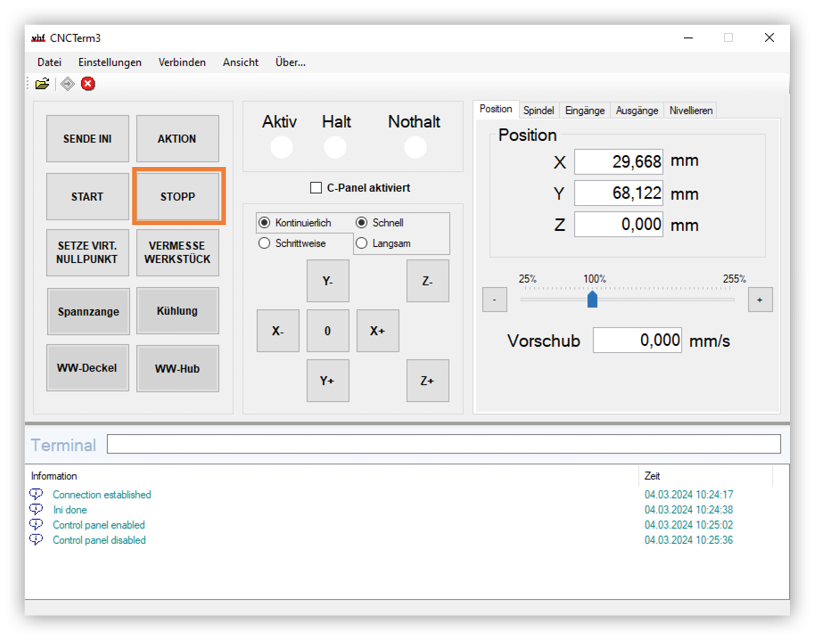Screen dimensions: 815x640
Task: Select the Langsam speed option
Action: [362, 243]
